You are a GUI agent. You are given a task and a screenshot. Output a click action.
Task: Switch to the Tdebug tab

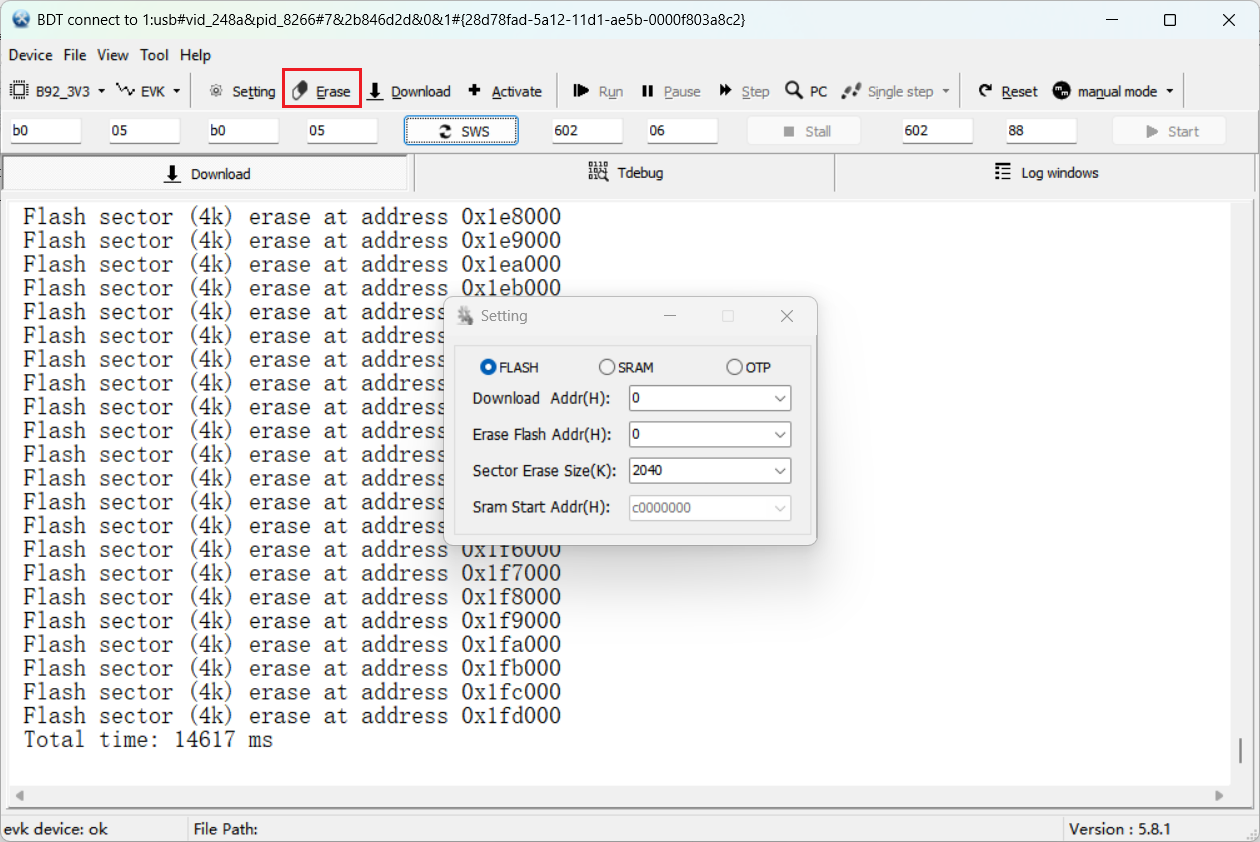click(625, 173)
